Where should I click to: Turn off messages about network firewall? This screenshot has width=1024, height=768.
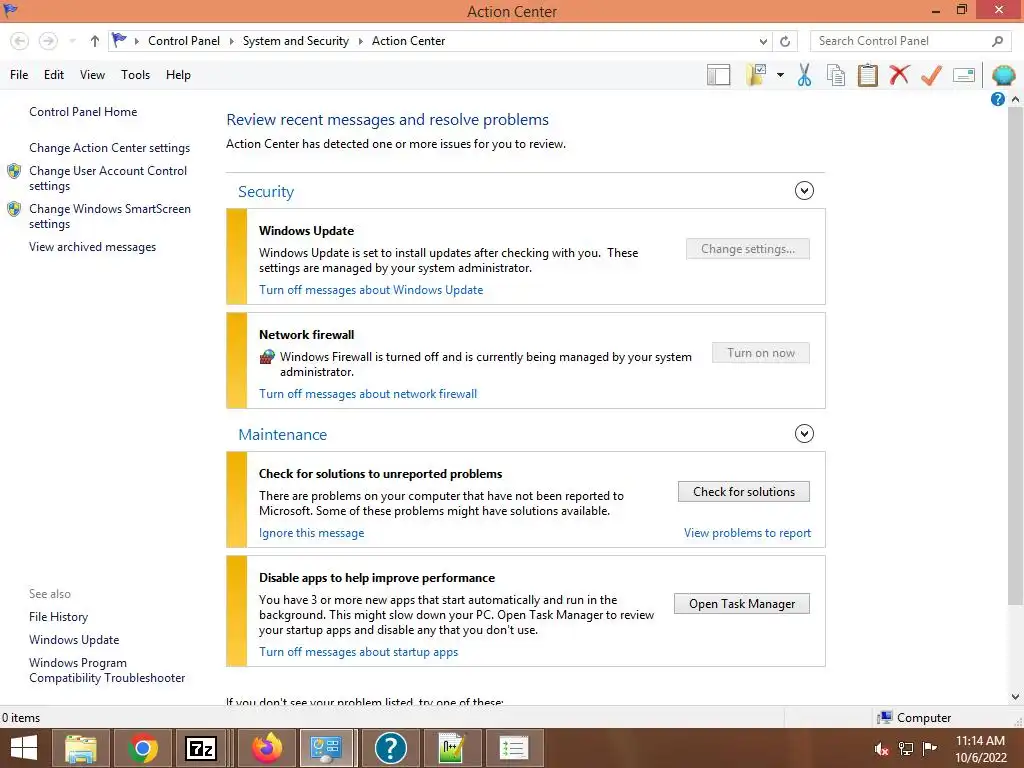pos(368,394)
